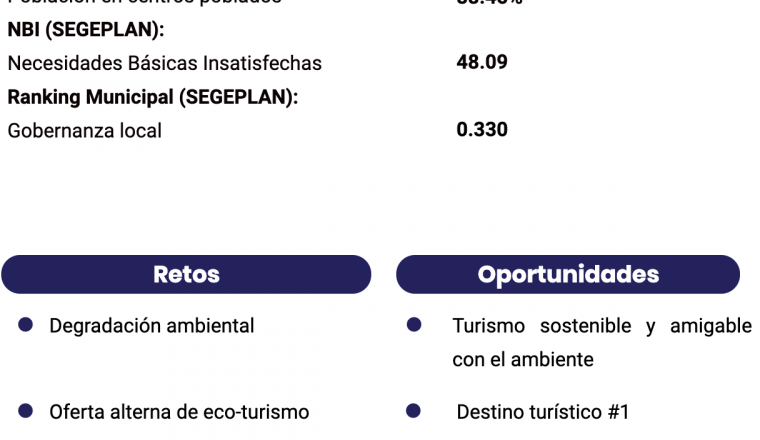Click the Ranking Municipal (SEGEPLAN) heading

pos(153,97)
